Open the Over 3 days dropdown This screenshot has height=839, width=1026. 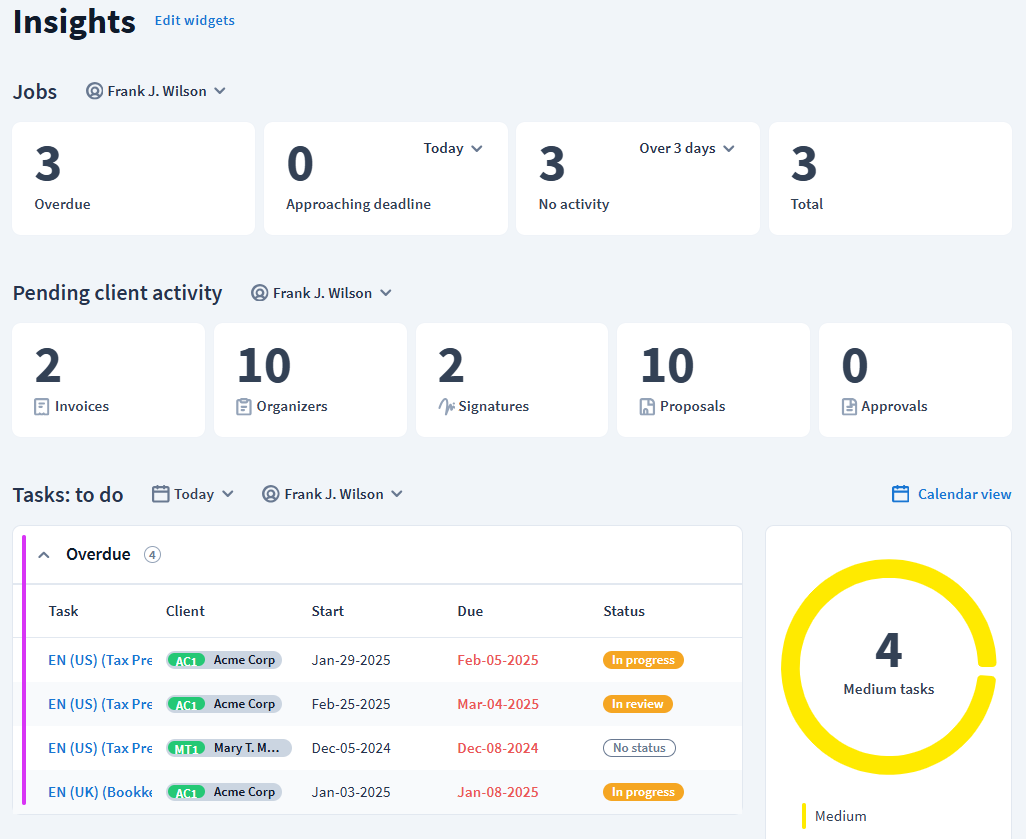pyautogui.click(x=687, y=148)
